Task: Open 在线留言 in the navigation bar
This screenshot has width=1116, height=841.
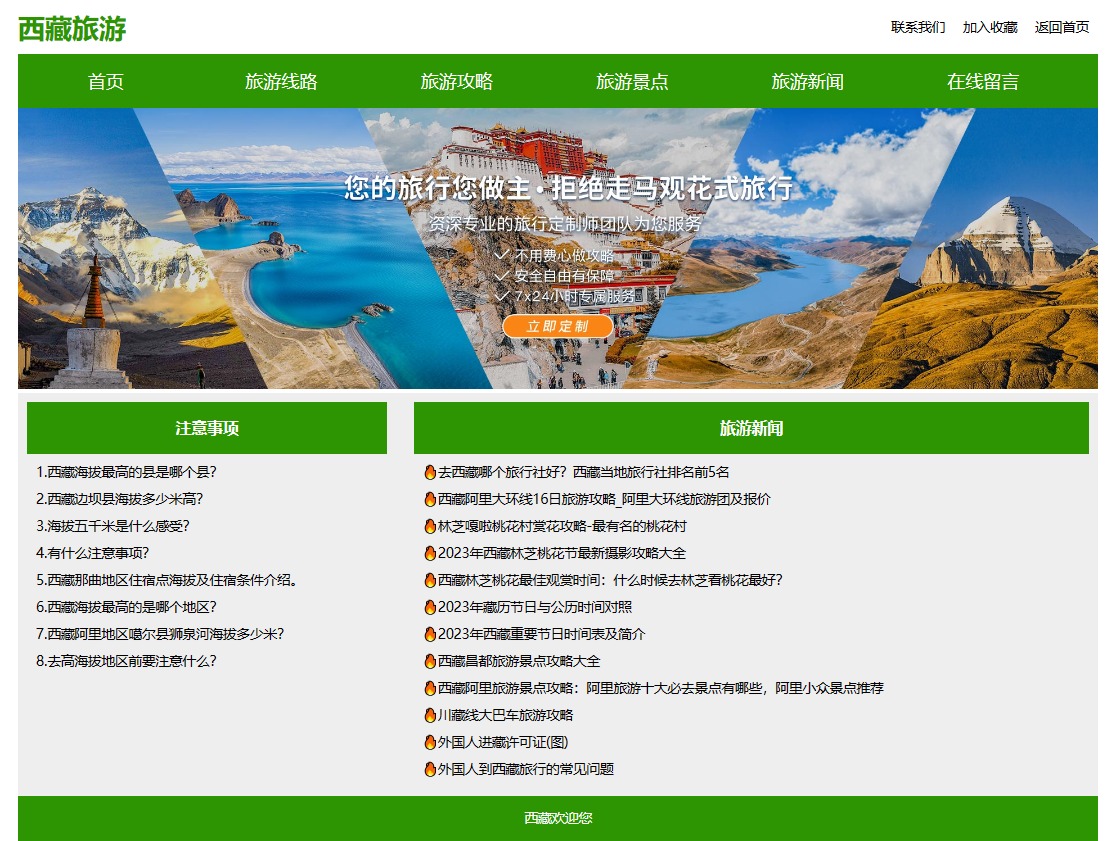Action: [x=983, y=82]
